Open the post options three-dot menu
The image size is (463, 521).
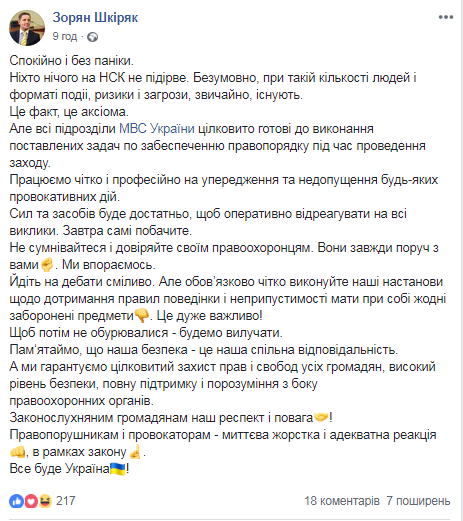pyautogui.click(x=446, y=17)
